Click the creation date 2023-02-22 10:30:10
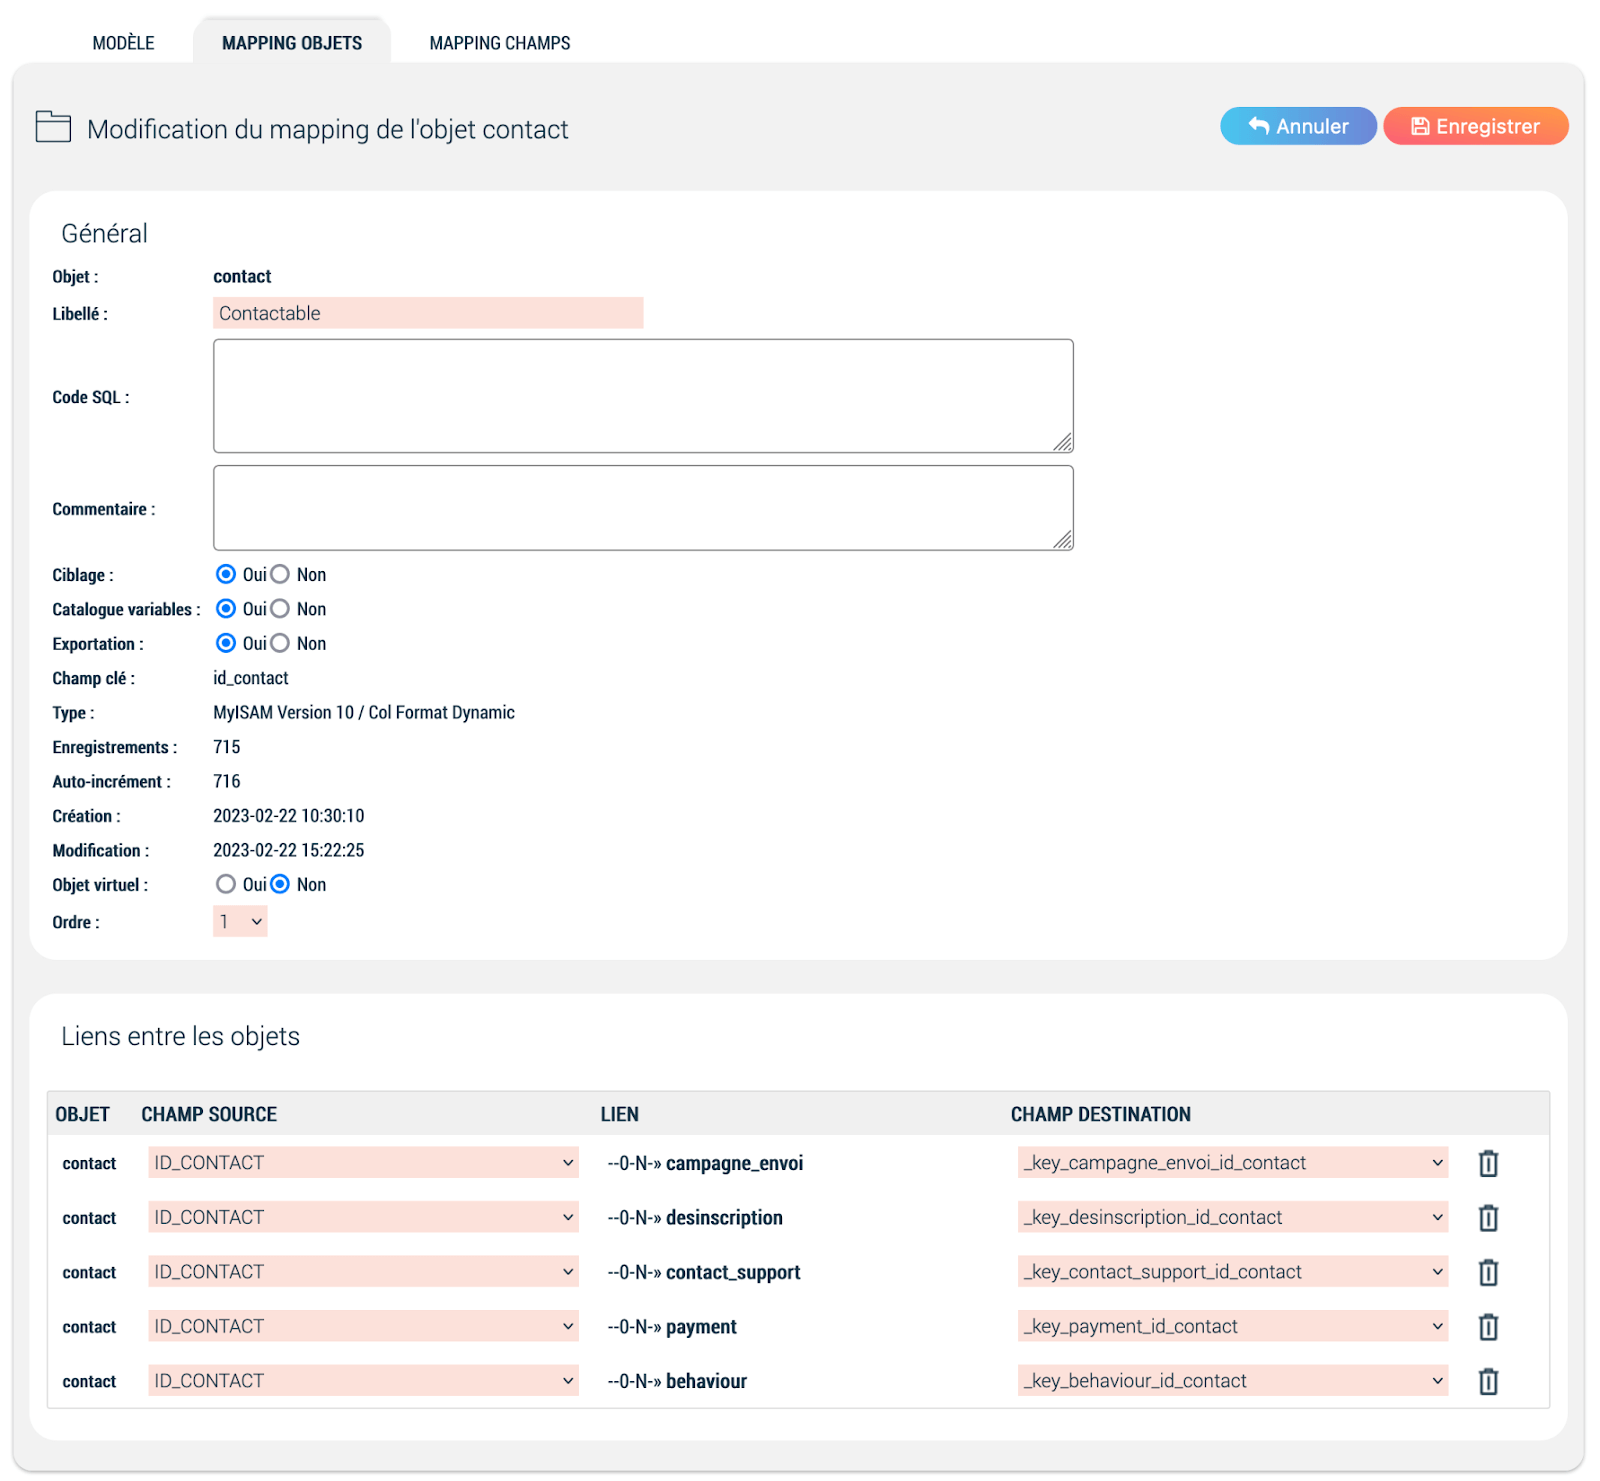This screenshot has height=1481, width=1600. pos(289,816)
